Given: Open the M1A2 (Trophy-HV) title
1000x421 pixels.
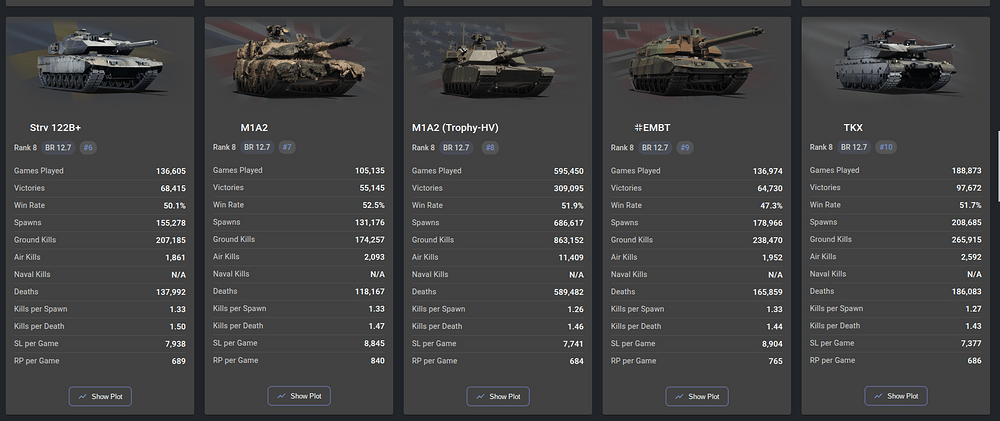Looking at the screenshot, I should (x=455, y=128).
